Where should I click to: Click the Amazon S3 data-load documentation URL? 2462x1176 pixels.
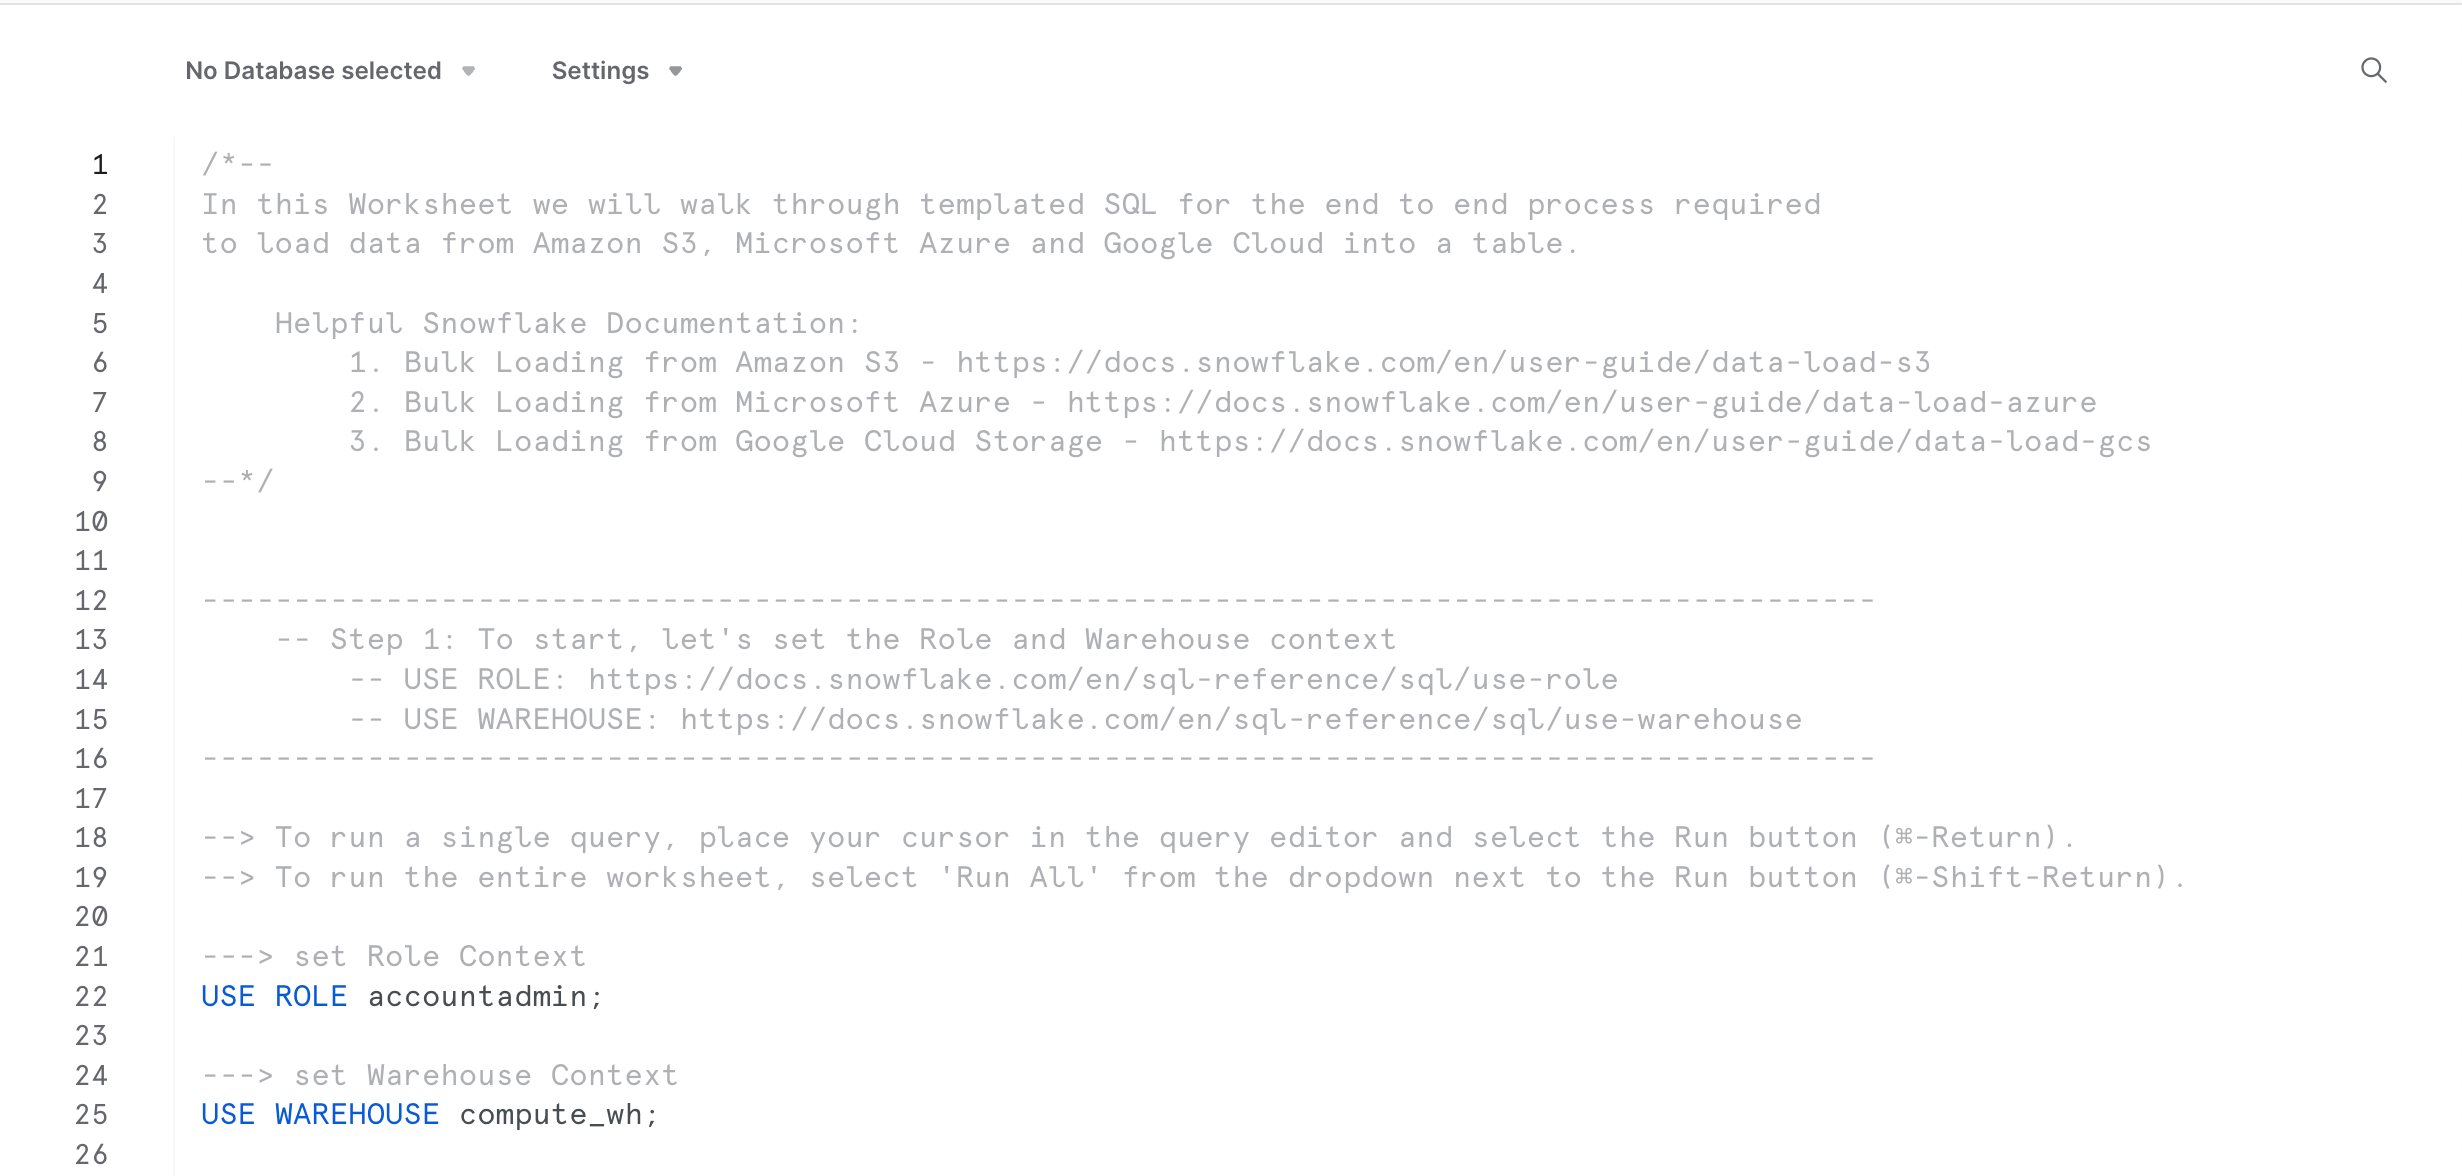[1443, 363]
